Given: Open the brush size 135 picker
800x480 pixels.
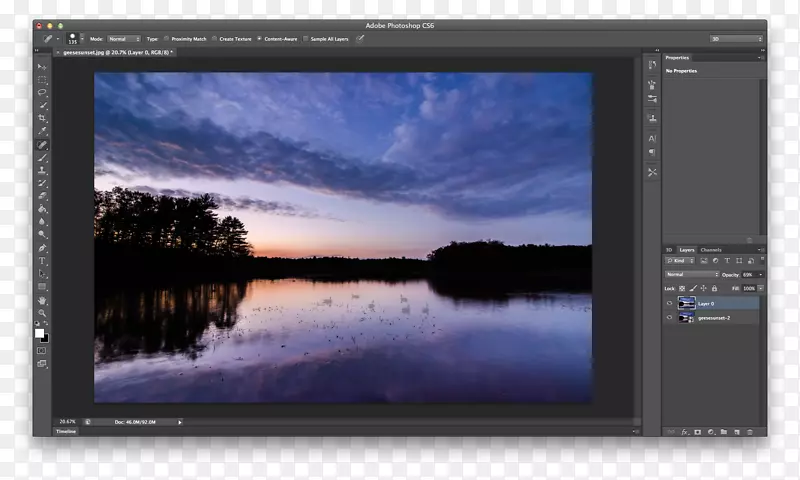Looking at the screenshot, I should click(x=74, y=39).
